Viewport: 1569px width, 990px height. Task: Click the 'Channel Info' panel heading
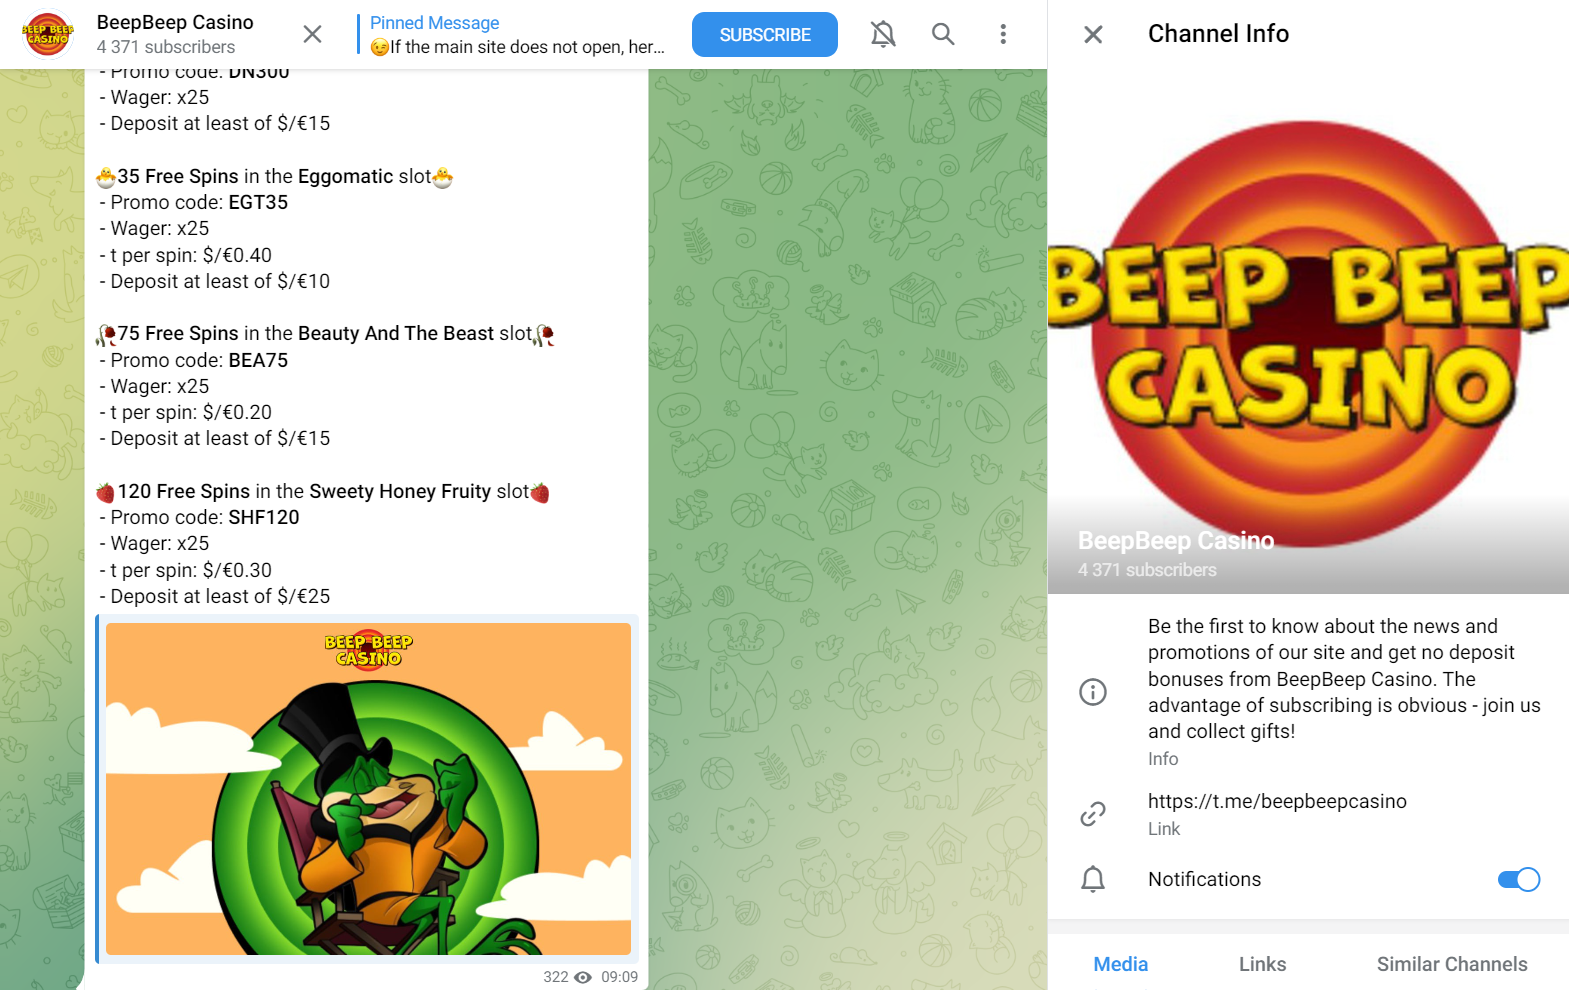point(1218,34)
